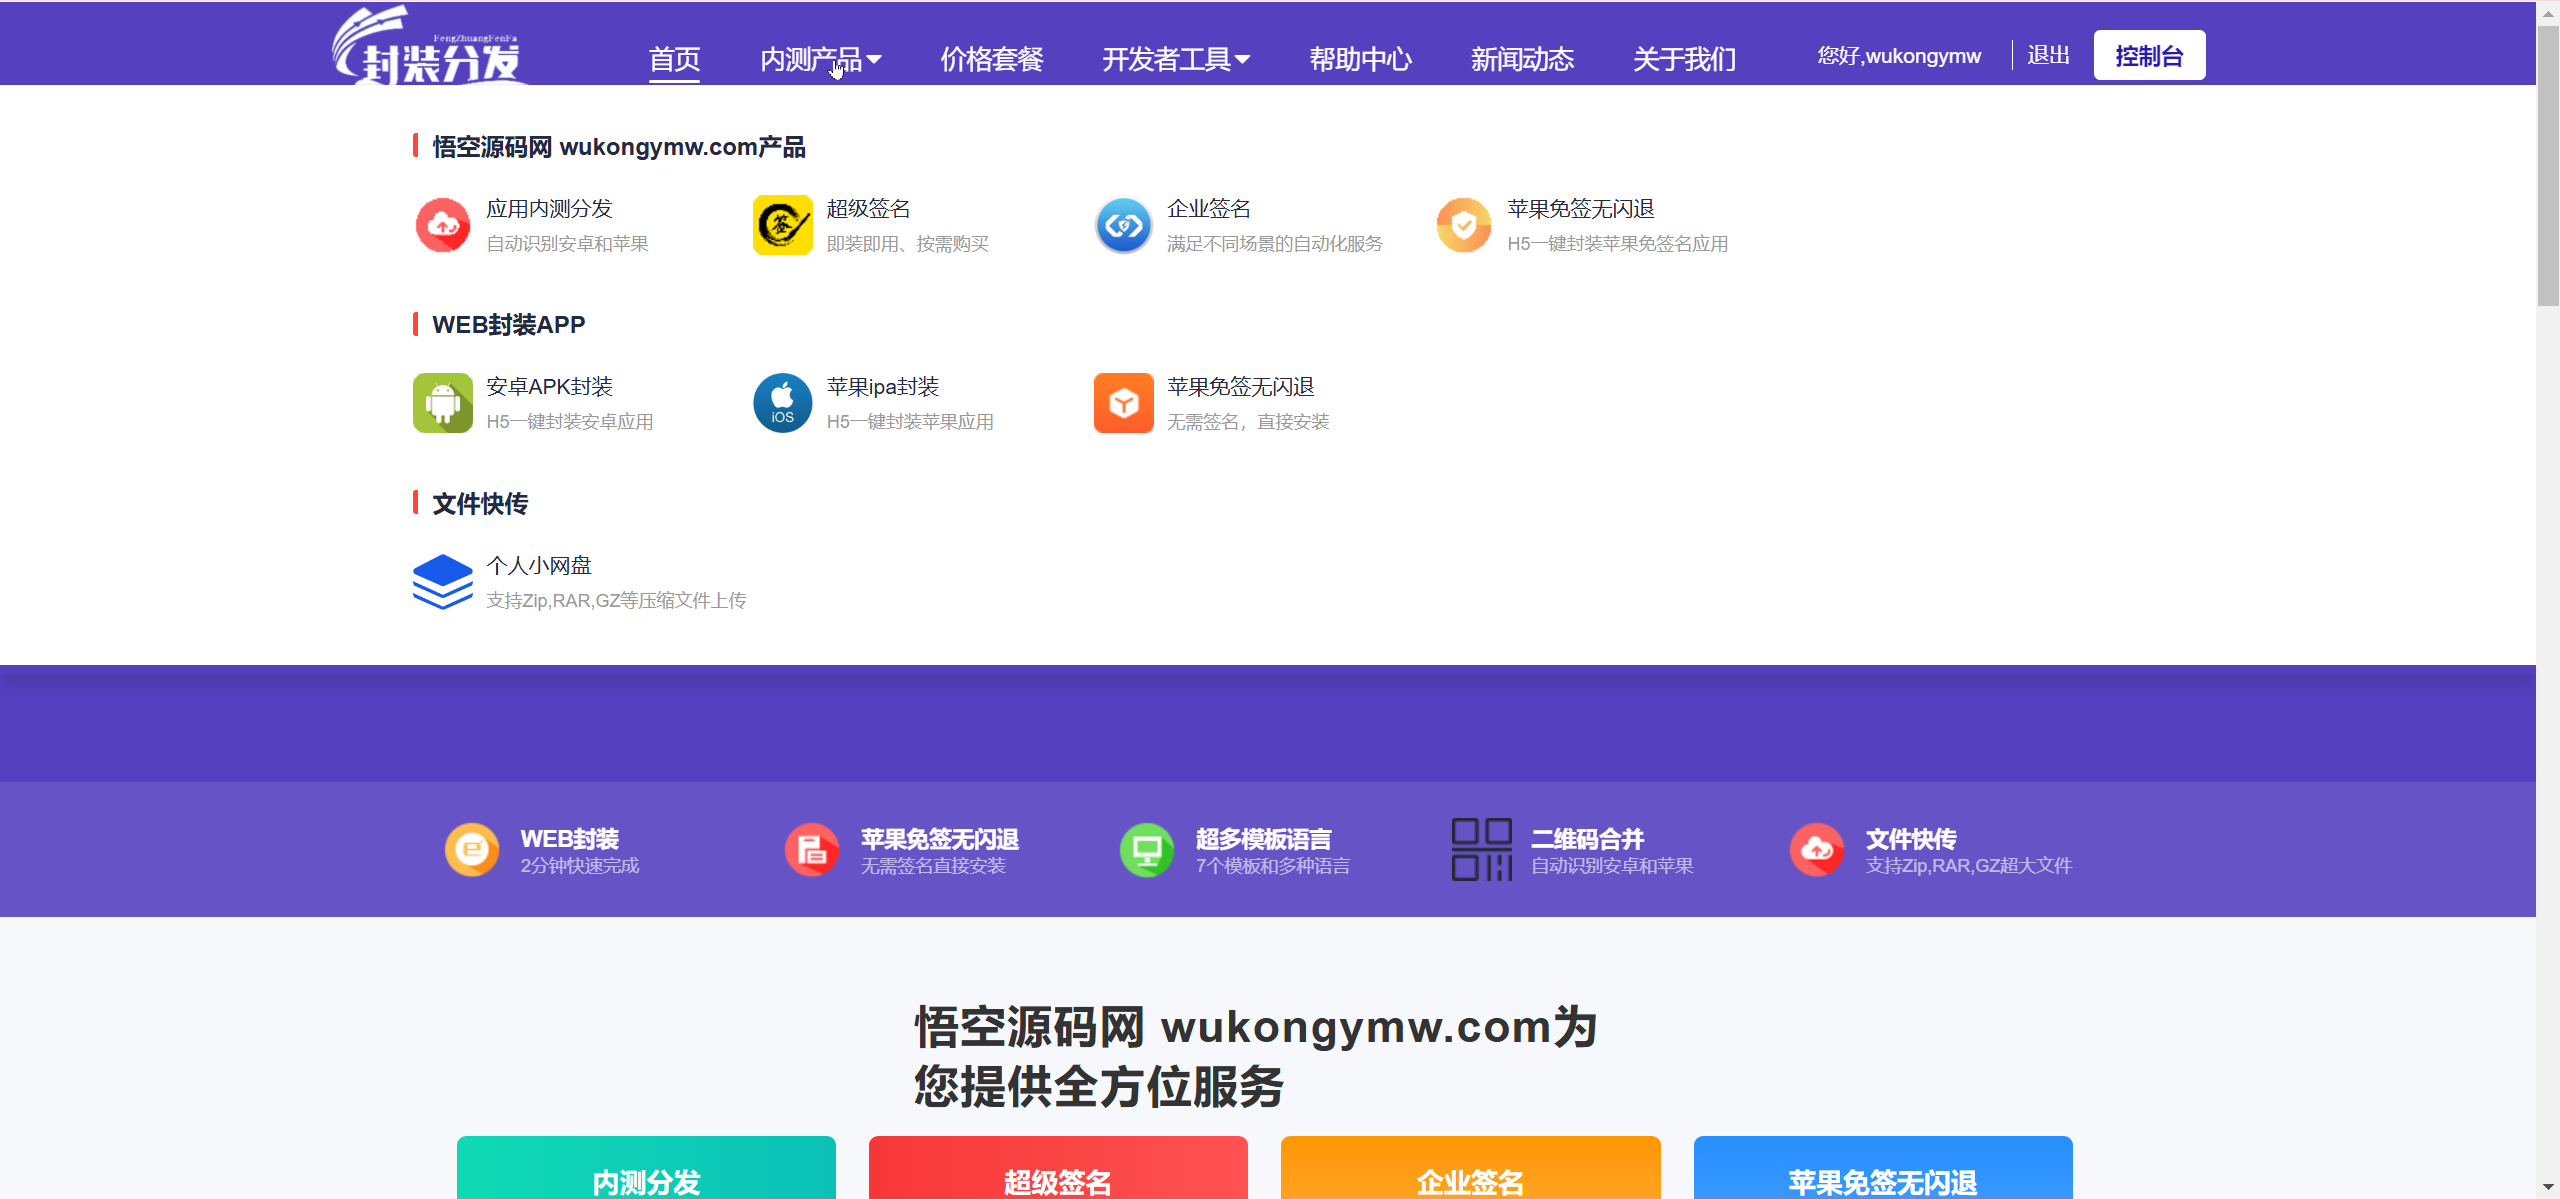The width and height of the screenshot is (2560, 1199).
Task: Open the 首页 nav item
Action: [674, 60]
